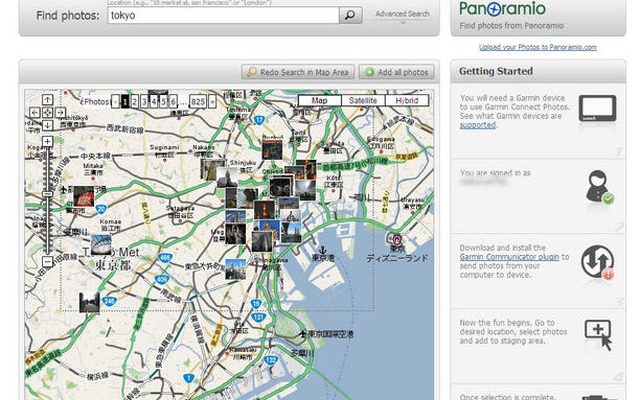Open the photo thumbnail north of Shinjuku

[x=272, y=150]
